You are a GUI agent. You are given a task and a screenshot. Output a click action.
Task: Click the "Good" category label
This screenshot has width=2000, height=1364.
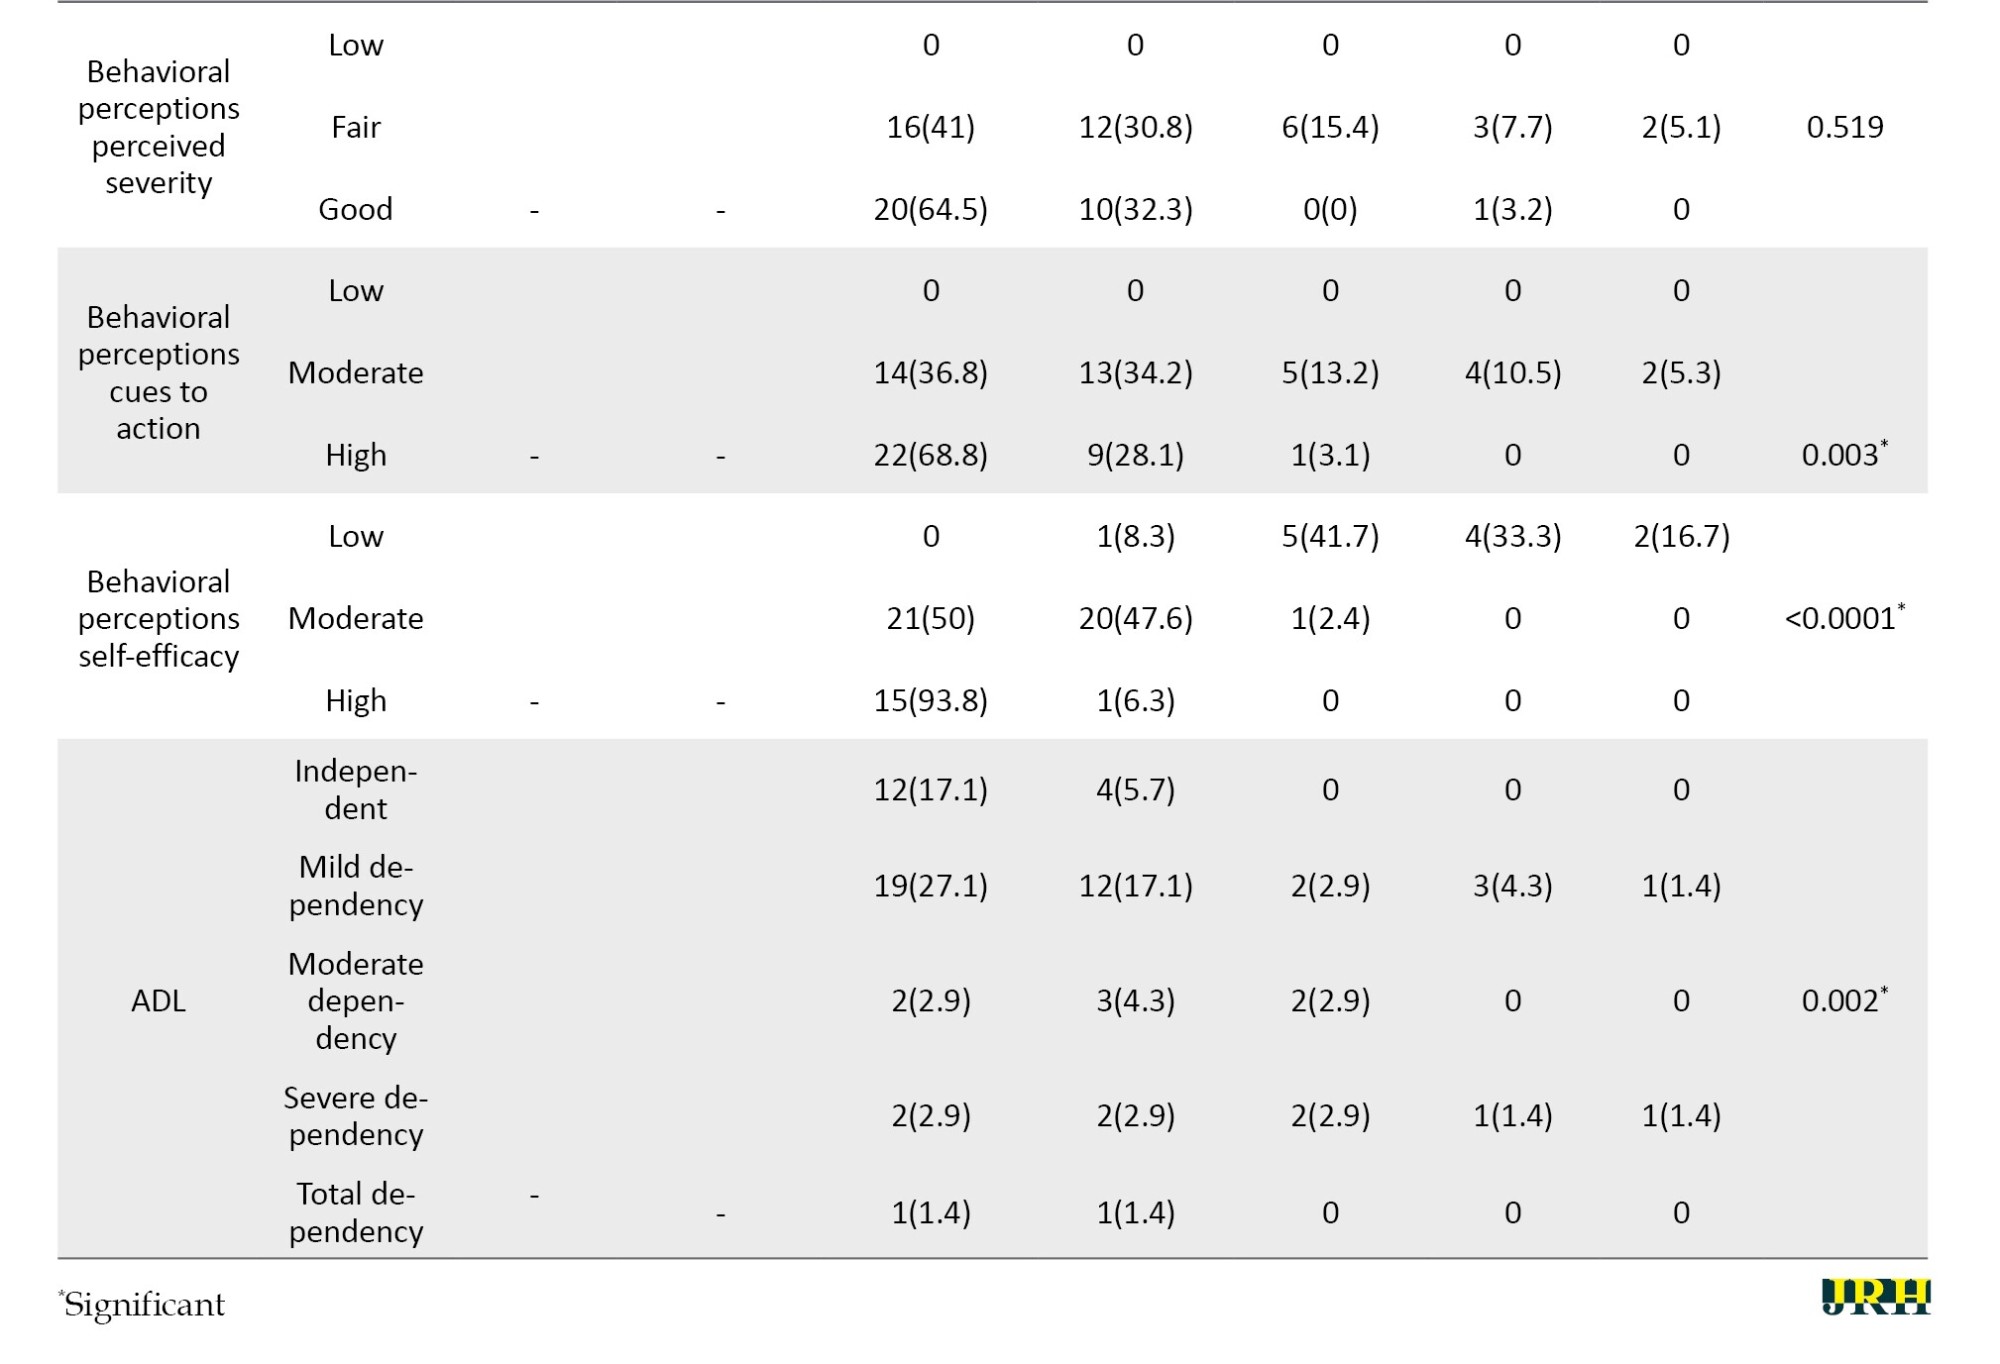click(355, 209)
